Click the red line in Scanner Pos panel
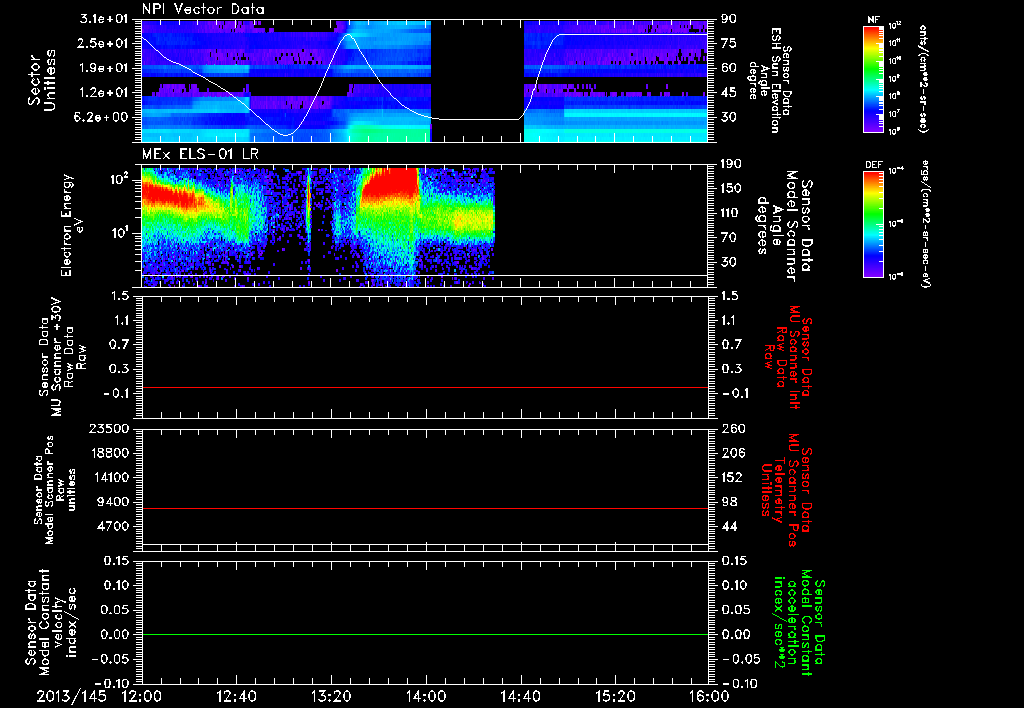 (425, 508)
